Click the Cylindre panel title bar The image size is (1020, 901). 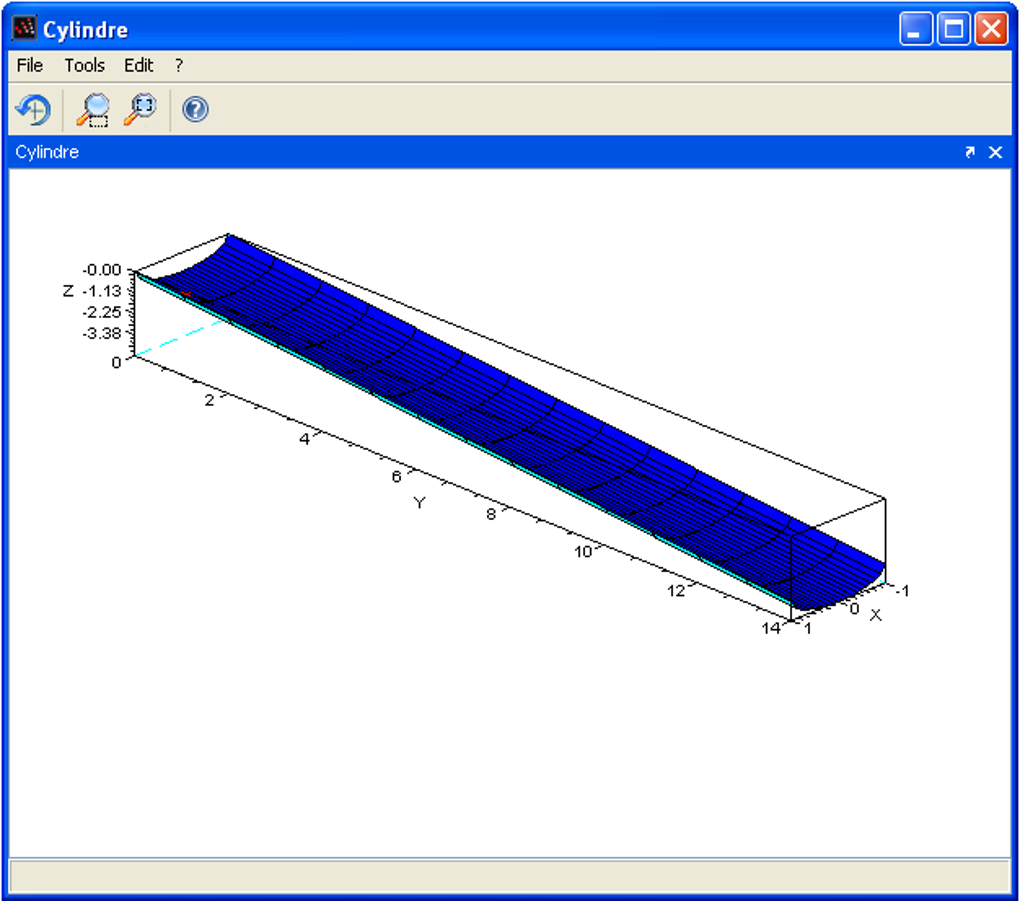(x=510, y=152)
